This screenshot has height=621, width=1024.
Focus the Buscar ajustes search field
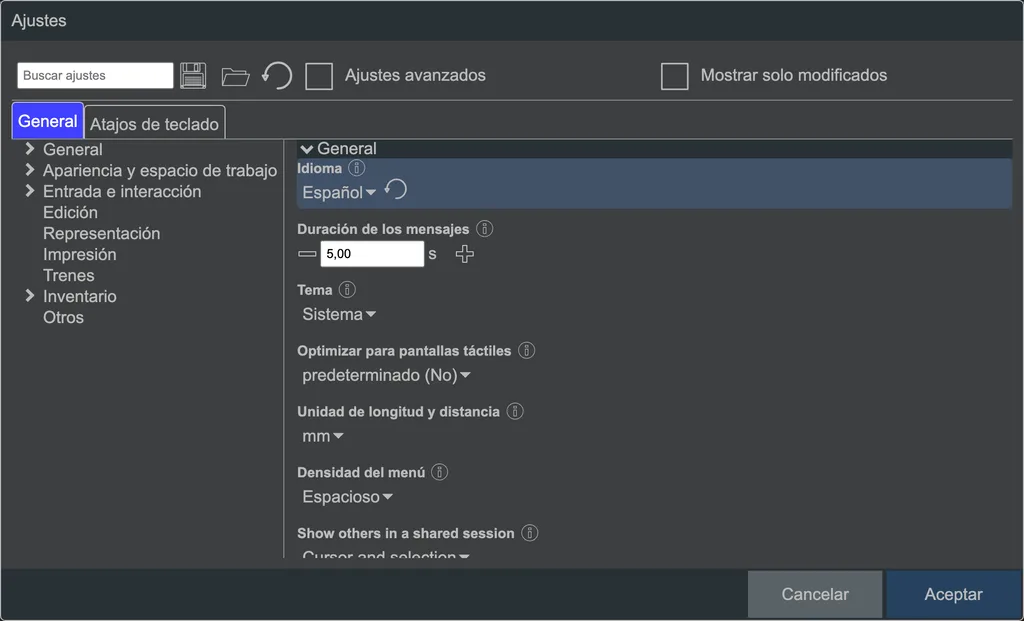(95, 76)
